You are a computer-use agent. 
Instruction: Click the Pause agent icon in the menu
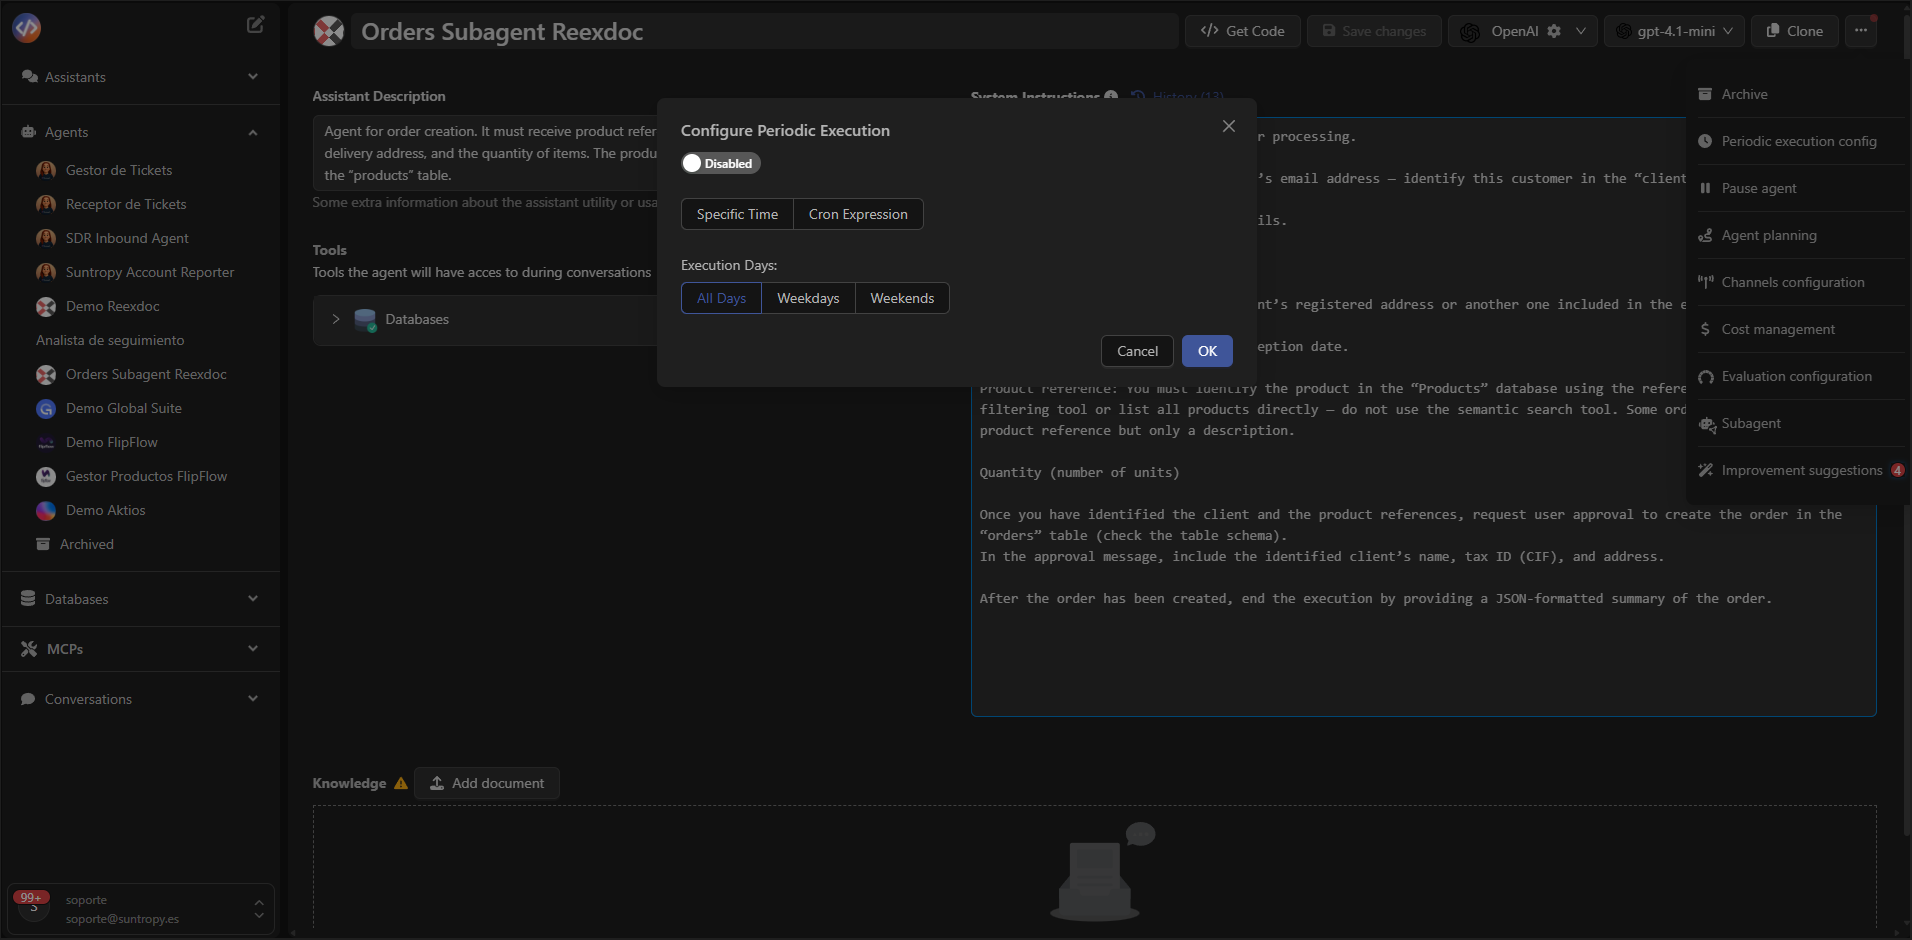[x=1707, y=188]
